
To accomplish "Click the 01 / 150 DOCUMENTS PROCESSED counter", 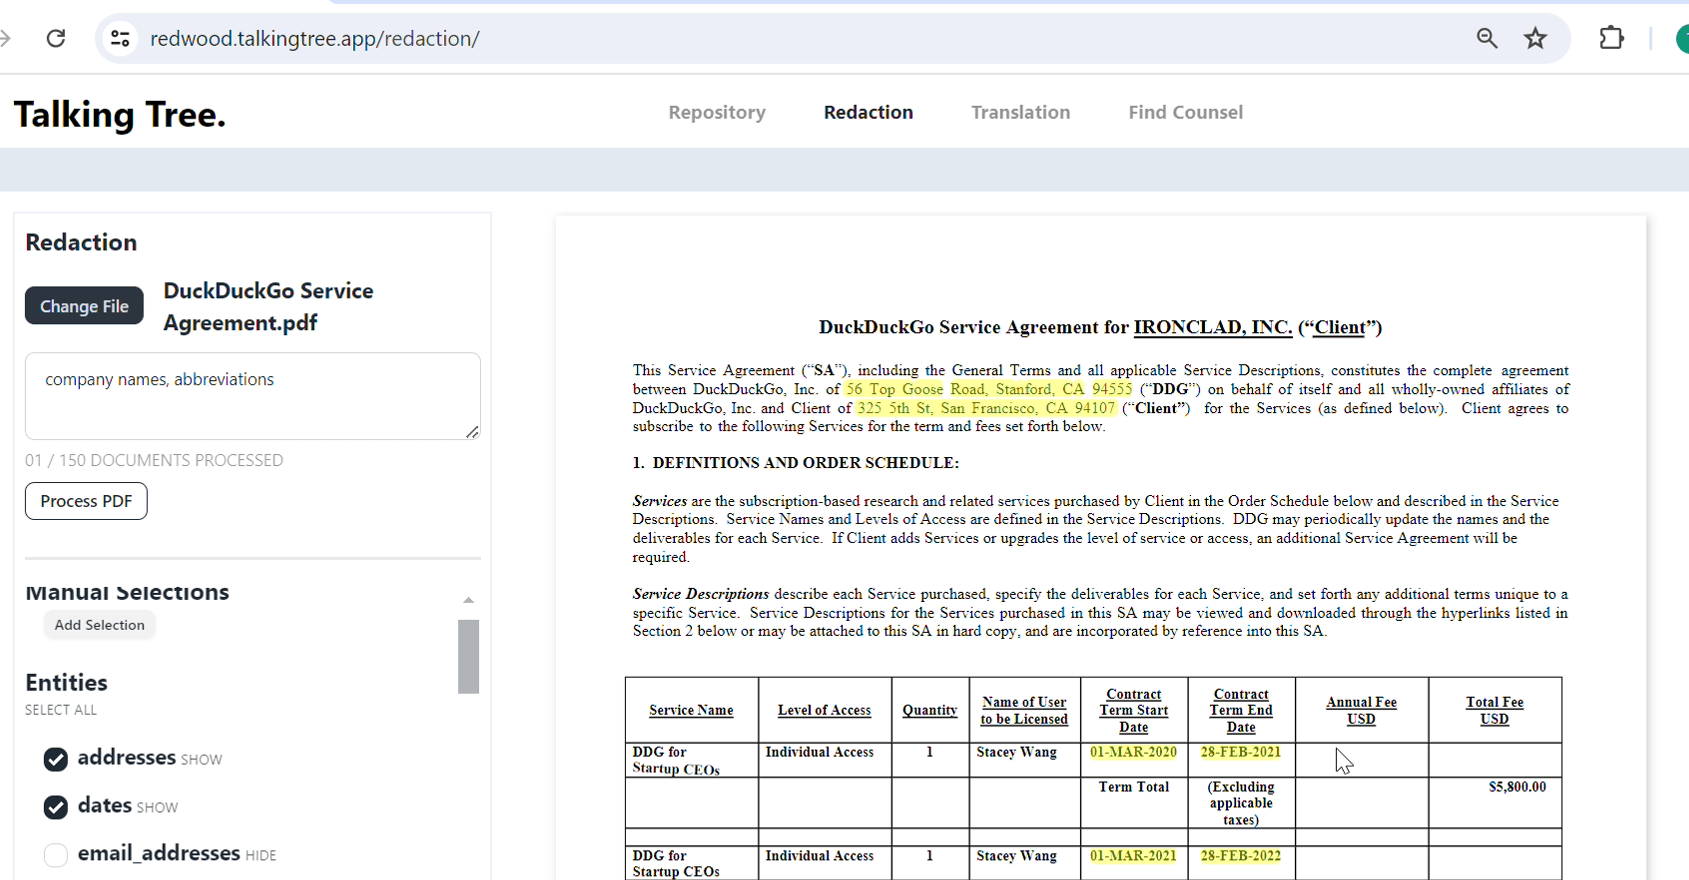I will pyautogui.click(x=154, y=460).
